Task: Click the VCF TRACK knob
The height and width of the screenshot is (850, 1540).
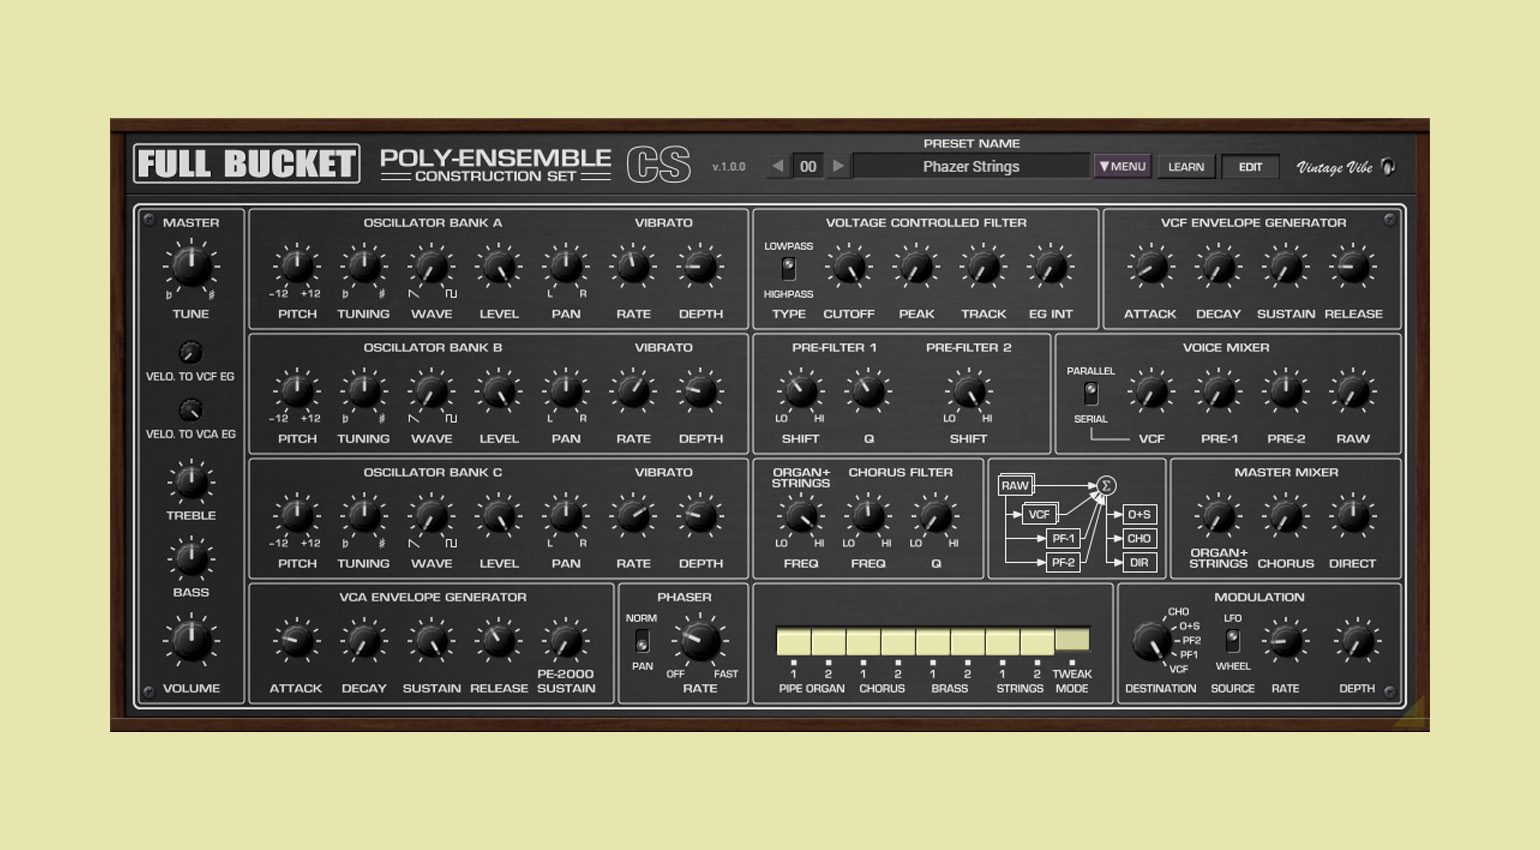Action: click(983, 267)
